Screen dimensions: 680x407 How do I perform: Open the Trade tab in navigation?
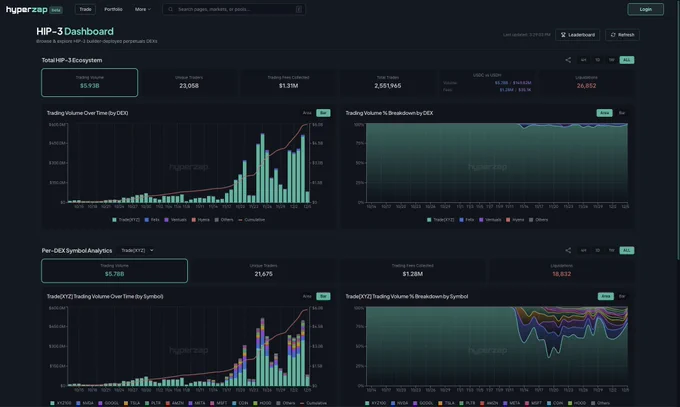click(85, 9)
